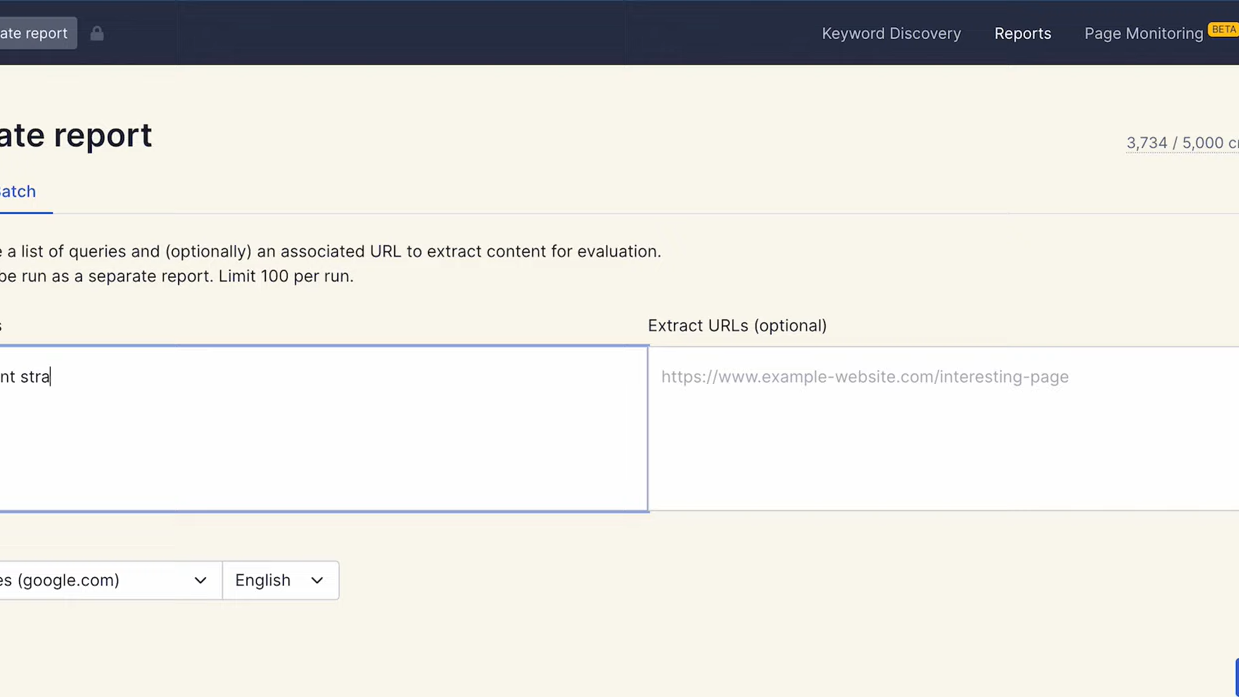Image resolution: width=1239 pixels, height=697 pixels.
Task: Click the chevron arrow on the google.com dropdown
Action: point(200,580)
